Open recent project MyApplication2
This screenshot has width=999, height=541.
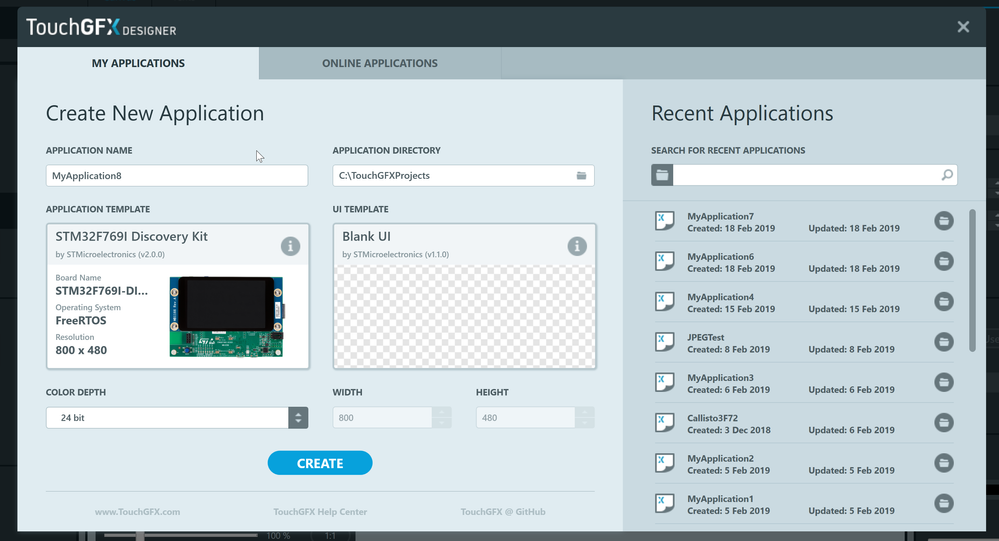804,464
